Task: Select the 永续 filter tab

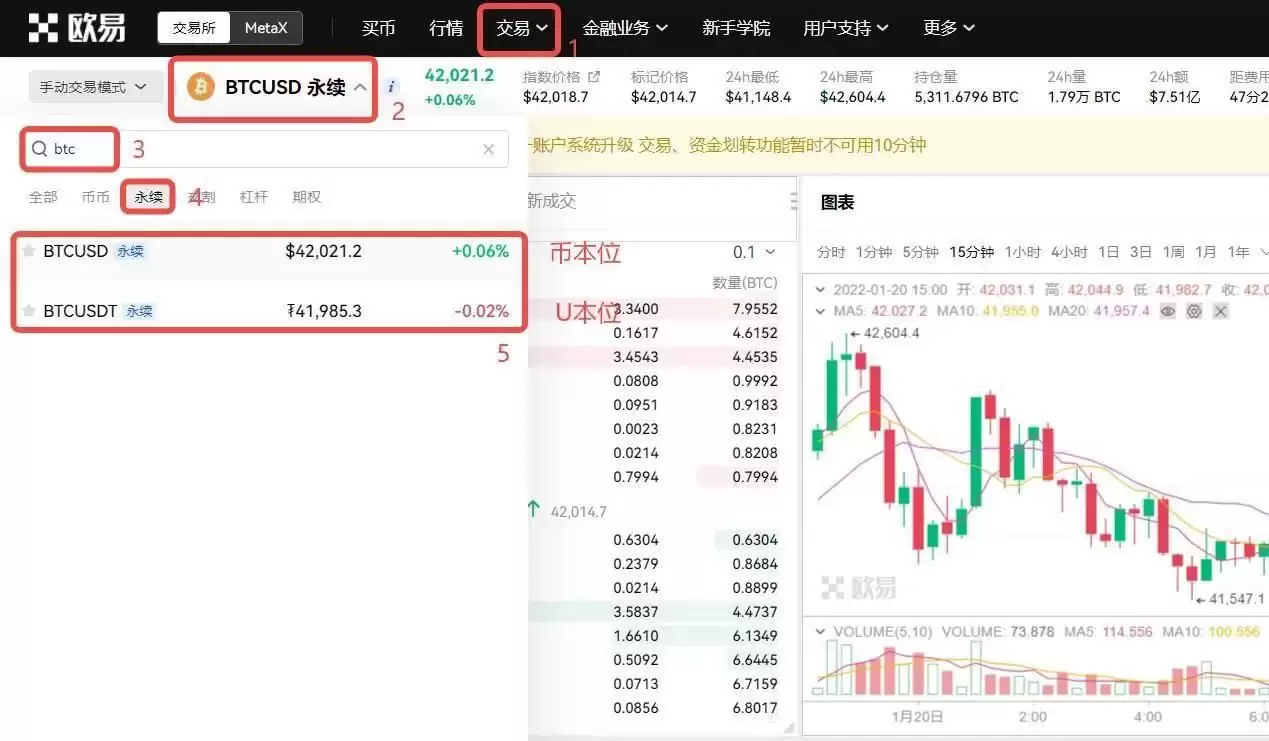Action: (x=147, y=196)
